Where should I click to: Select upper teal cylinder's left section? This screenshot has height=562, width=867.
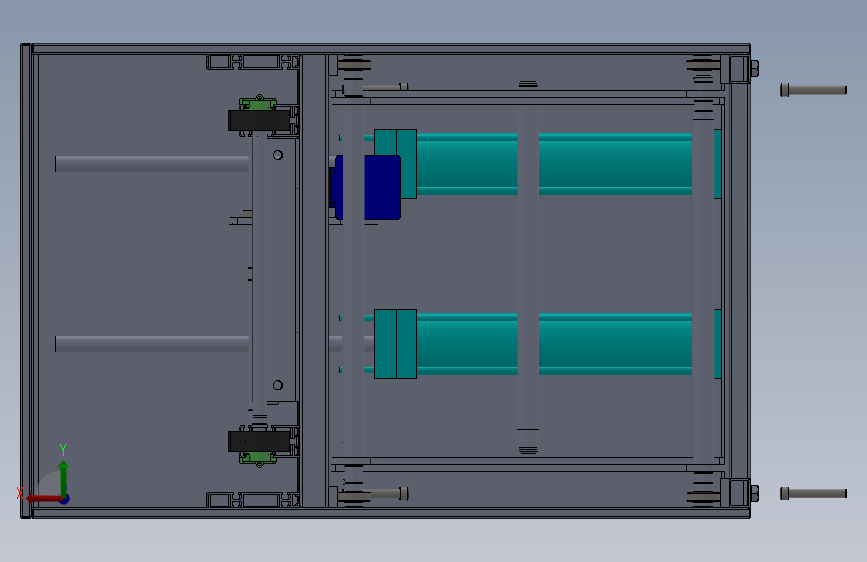tap(467, 164)
